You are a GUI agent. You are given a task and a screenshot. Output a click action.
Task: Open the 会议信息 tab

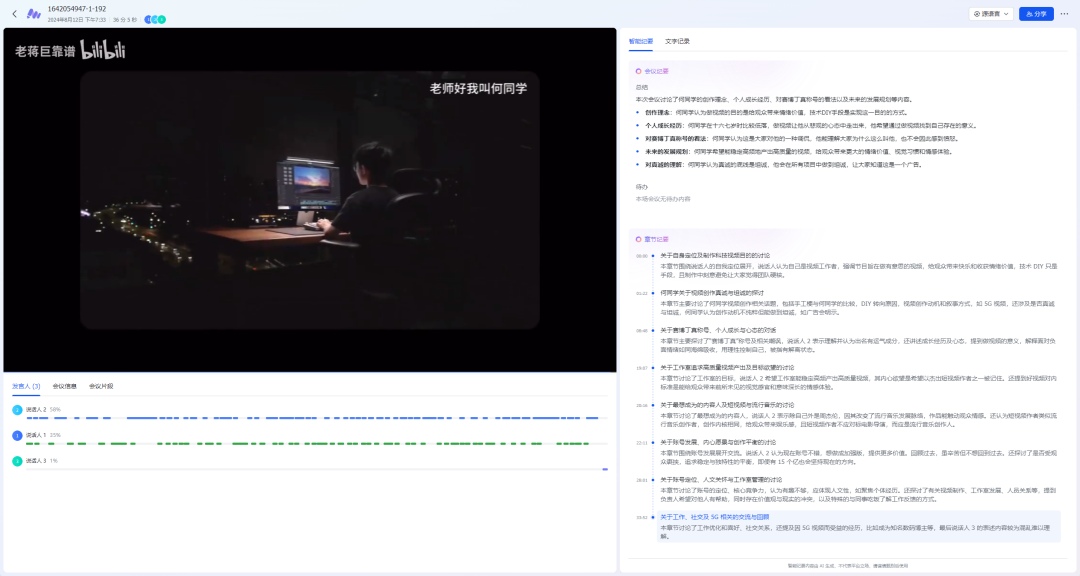tap(65, 387)
